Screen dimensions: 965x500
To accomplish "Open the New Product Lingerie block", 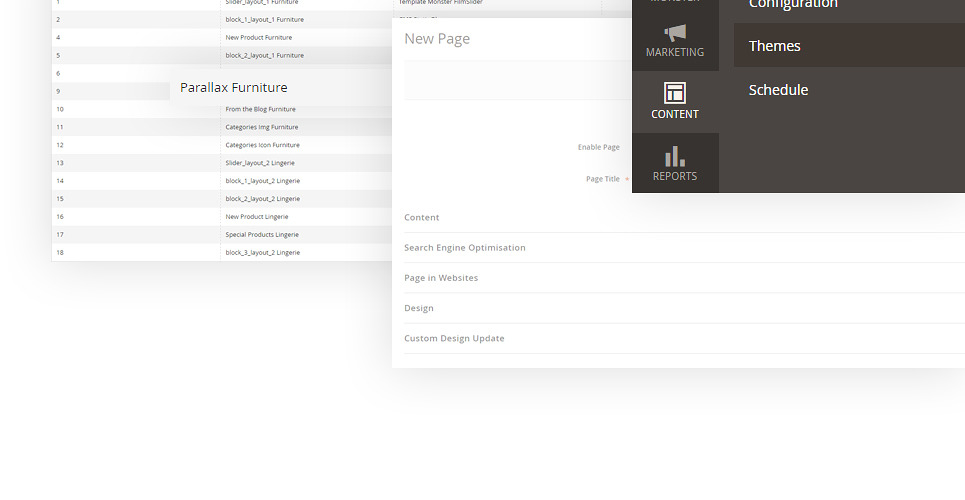I will click(x=259, y=217).
